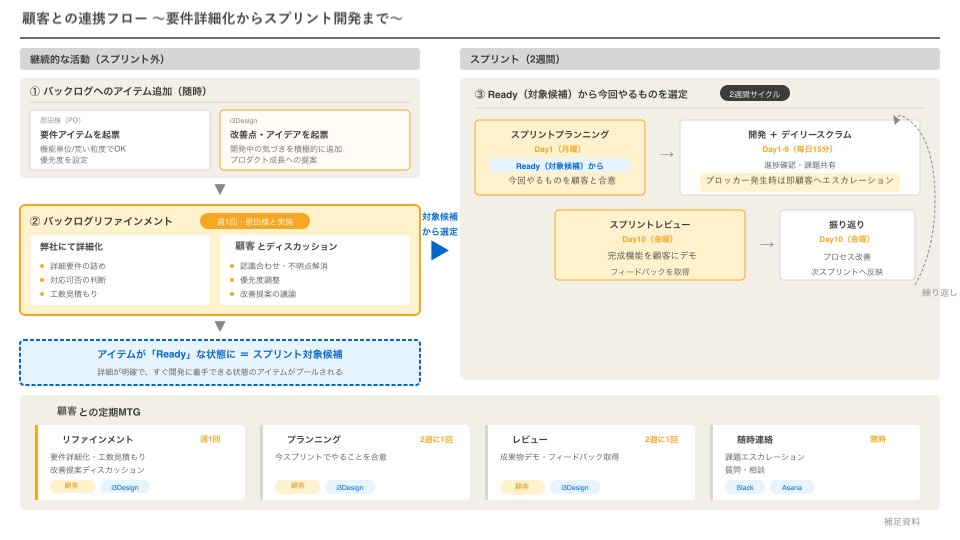The height and width of the screenshot is (540, 960).
Task: Click the i3Design tag in リファインメント card
Action: pyautogui.click(x=125, y=487)
